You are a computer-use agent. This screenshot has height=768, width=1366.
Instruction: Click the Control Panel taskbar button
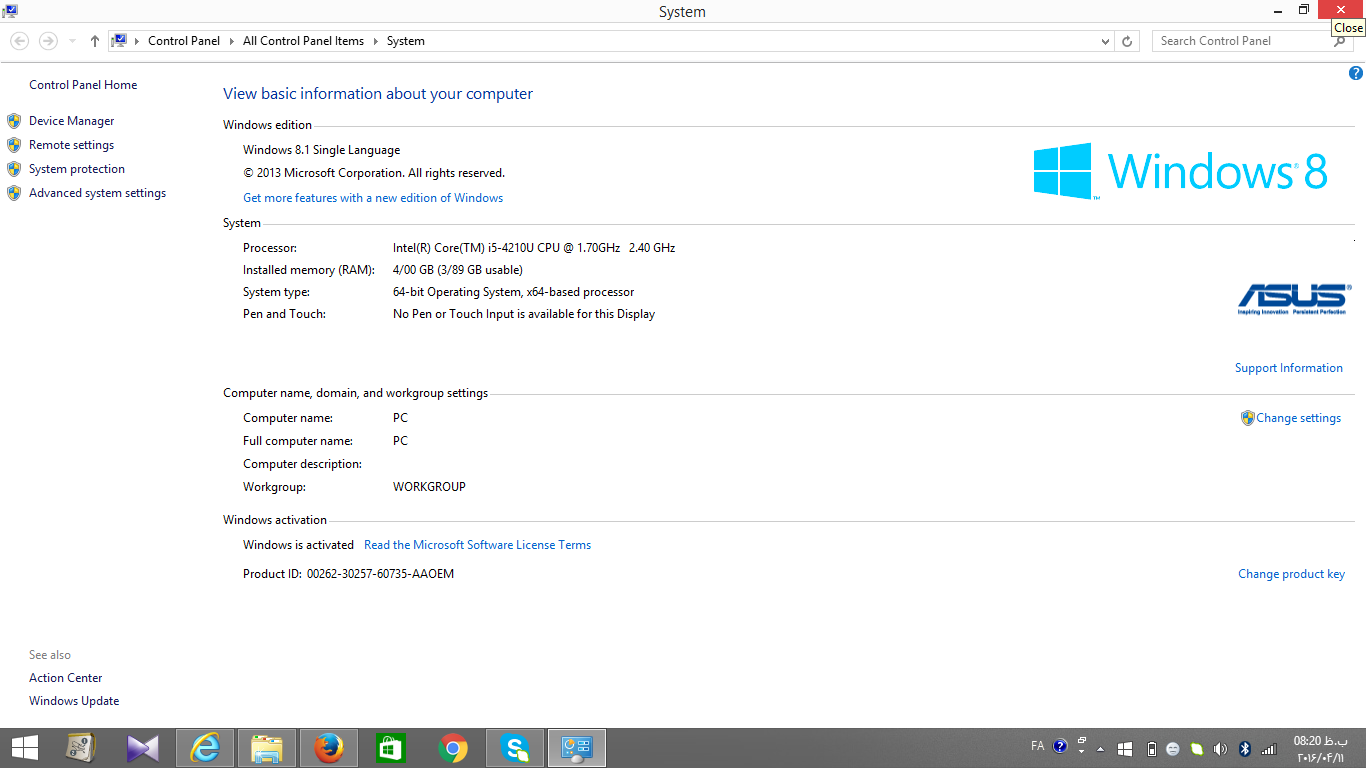(577, 748)
